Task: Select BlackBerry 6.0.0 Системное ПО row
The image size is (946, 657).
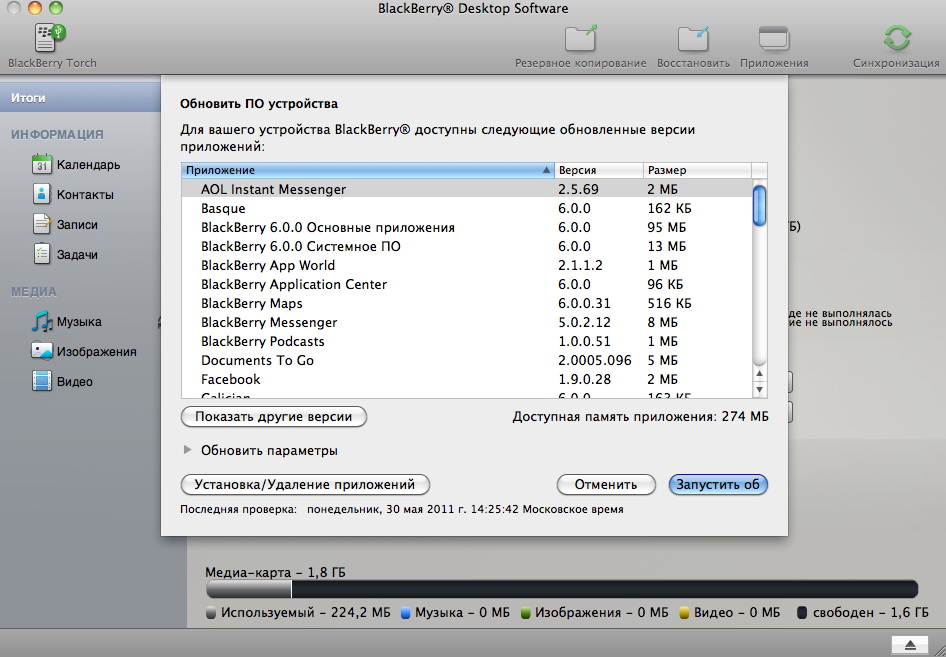Action: [467, 247]
